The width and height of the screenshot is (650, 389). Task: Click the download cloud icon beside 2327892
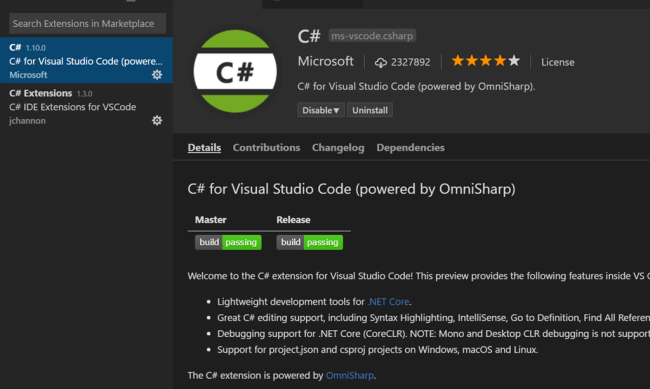tap(381, 63)
